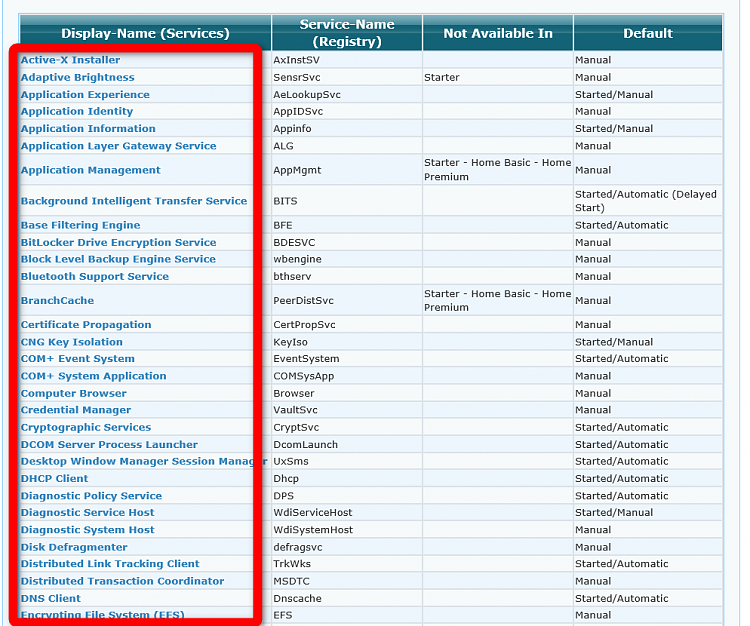Select the AxInstSV registry name cell
750x626 pixels.
click(x=347, y=60)
